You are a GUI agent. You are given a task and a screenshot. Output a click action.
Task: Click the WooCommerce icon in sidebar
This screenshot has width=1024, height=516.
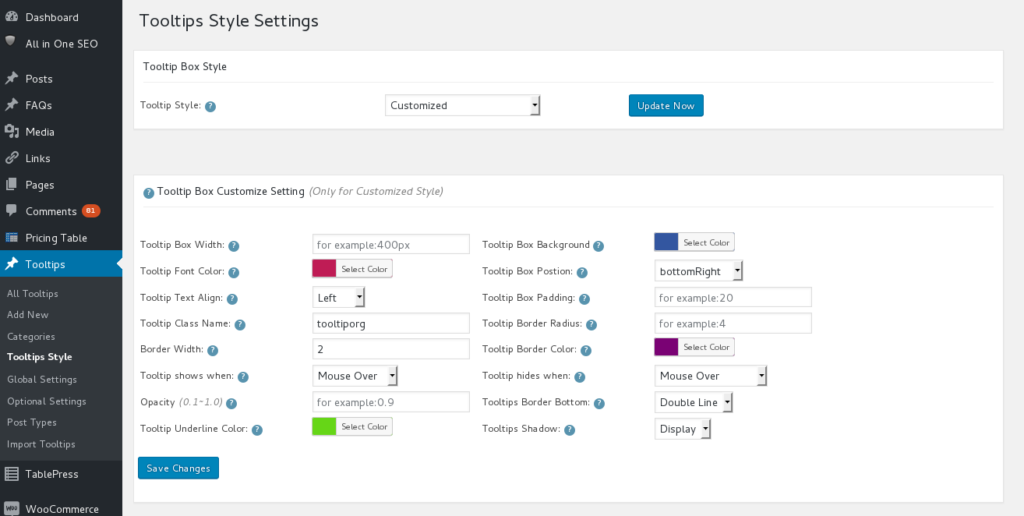coord(11,509)
